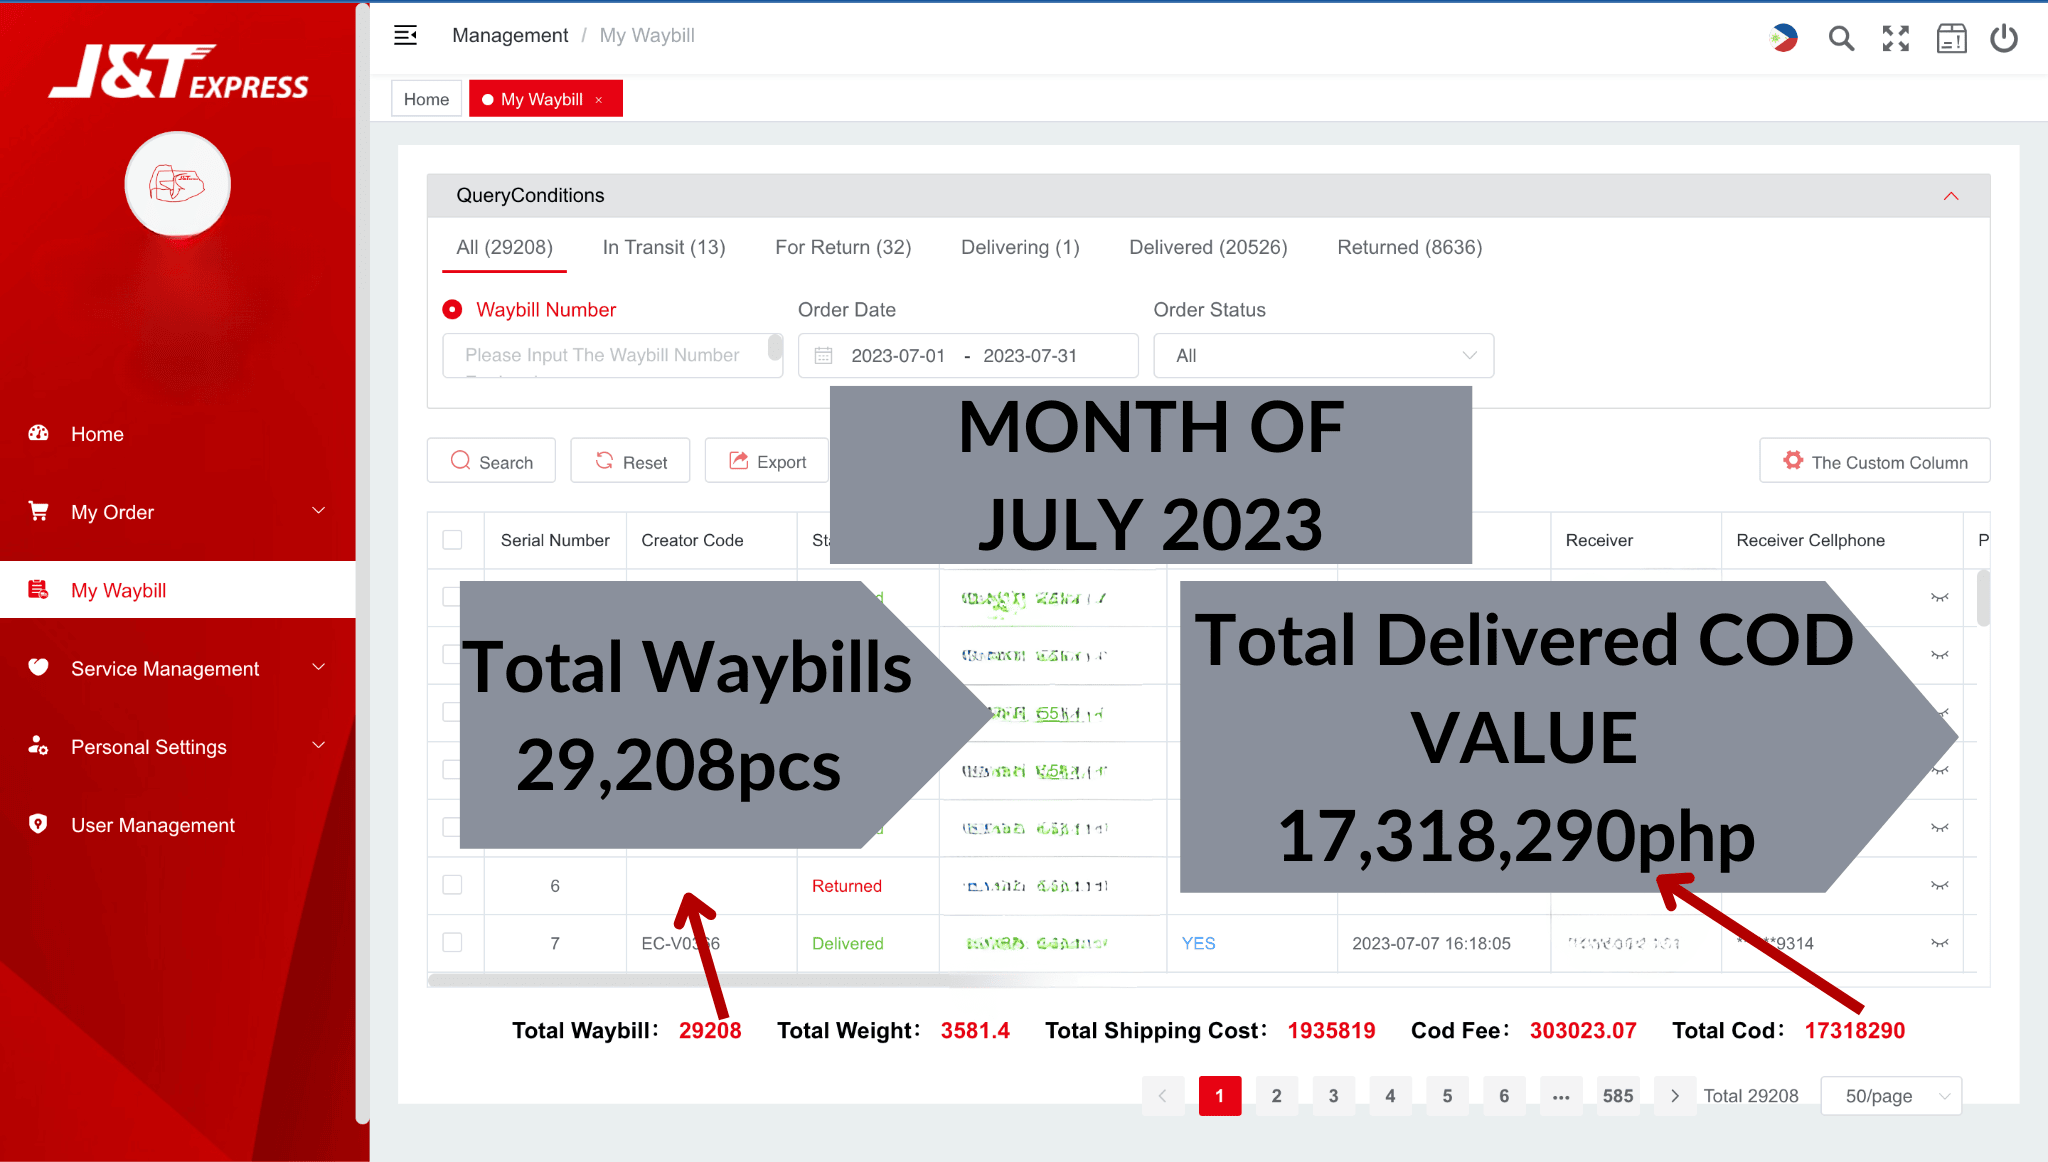This screenshot has height=1162, width=2048.
Task: Go to page 5
Action: [x=1448, y=1096]
